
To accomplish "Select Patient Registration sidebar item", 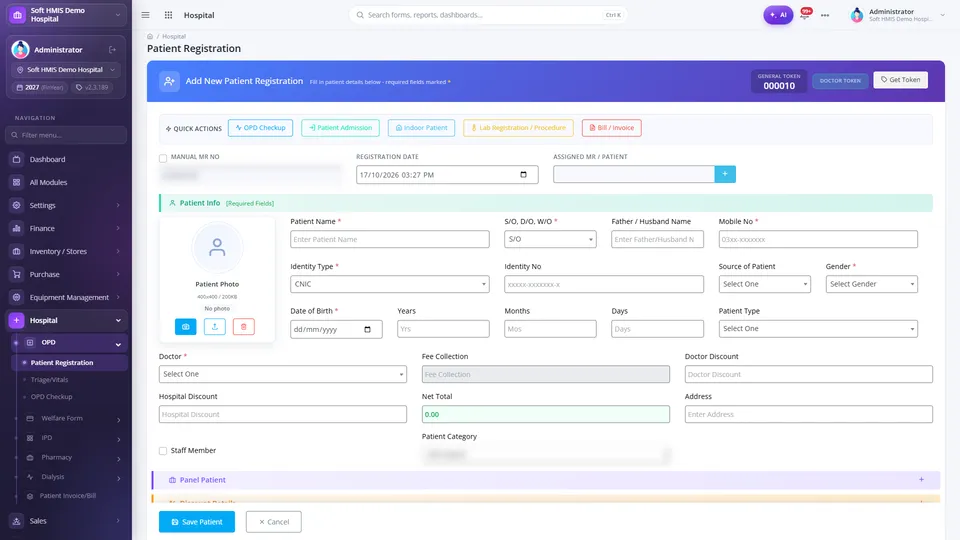I will [x=70, y=362].
